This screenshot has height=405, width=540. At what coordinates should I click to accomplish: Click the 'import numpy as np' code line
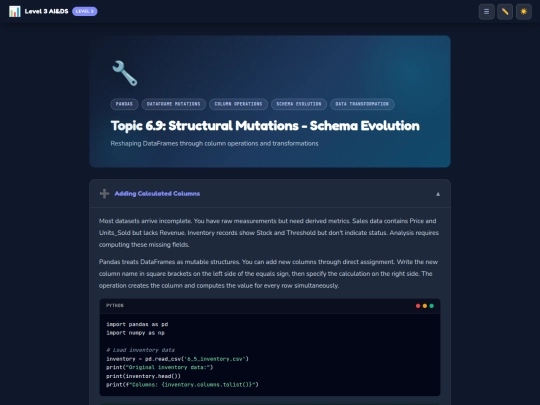135,333
